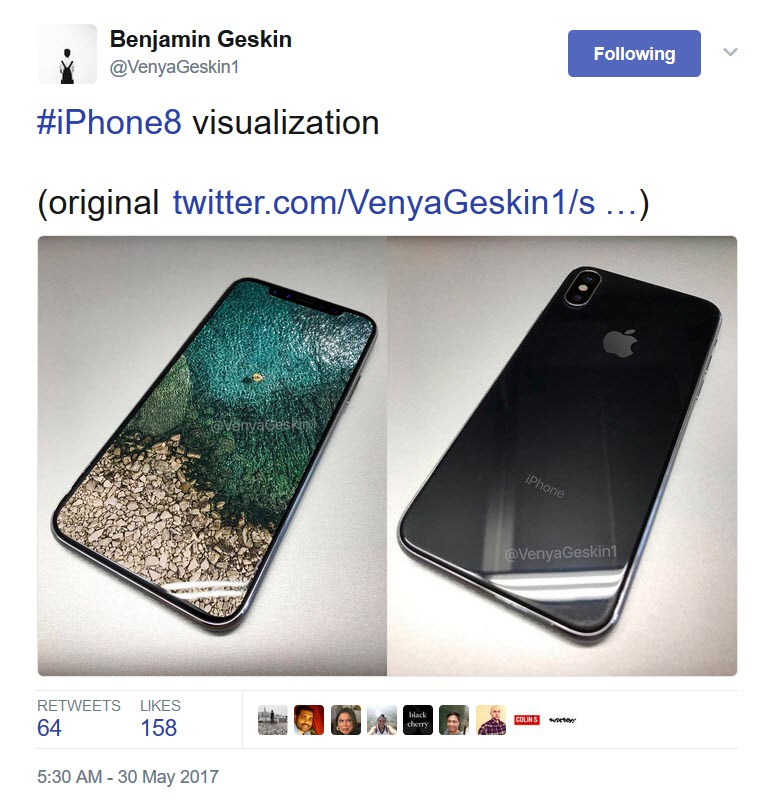Toggle the Following button
Viewport: 777px width, 803px height.
(634, 54)
